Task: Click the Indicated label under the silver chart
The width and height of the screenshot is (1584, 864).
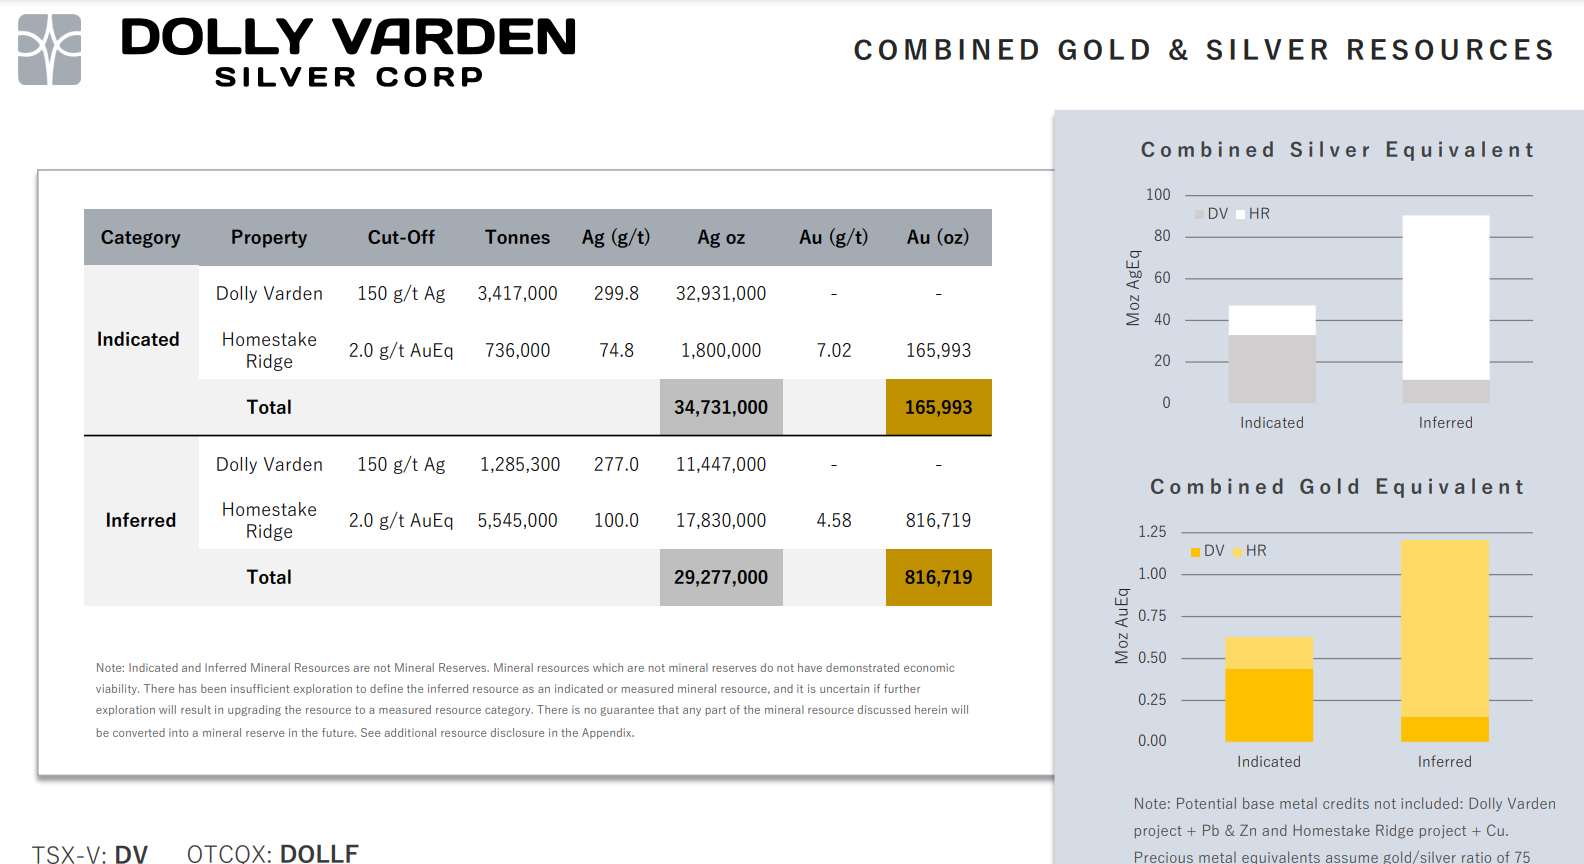Action: tap(1272, 423)
